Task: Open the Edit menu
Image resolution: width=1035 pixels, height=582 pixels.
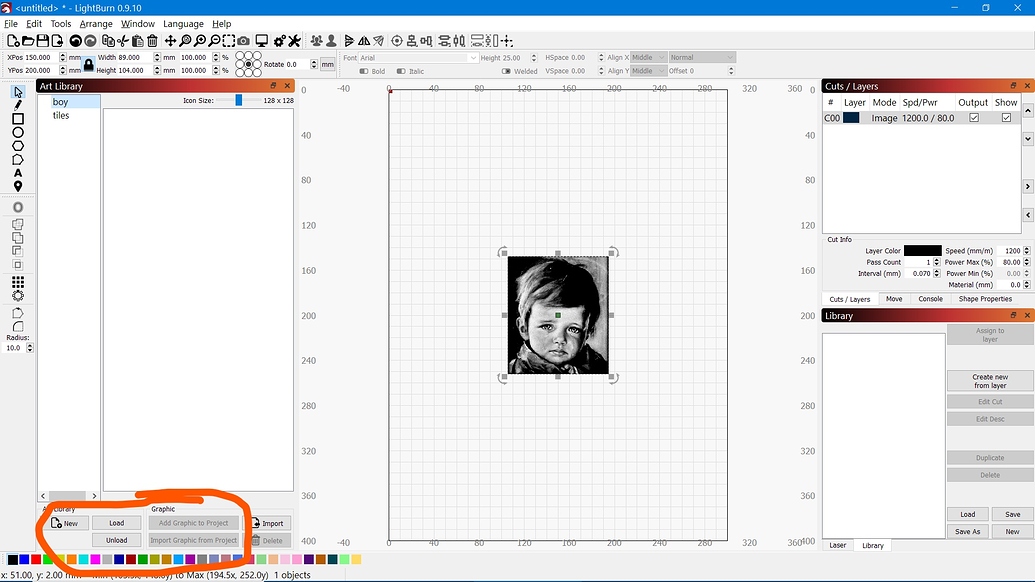Action: coord(34,24)
